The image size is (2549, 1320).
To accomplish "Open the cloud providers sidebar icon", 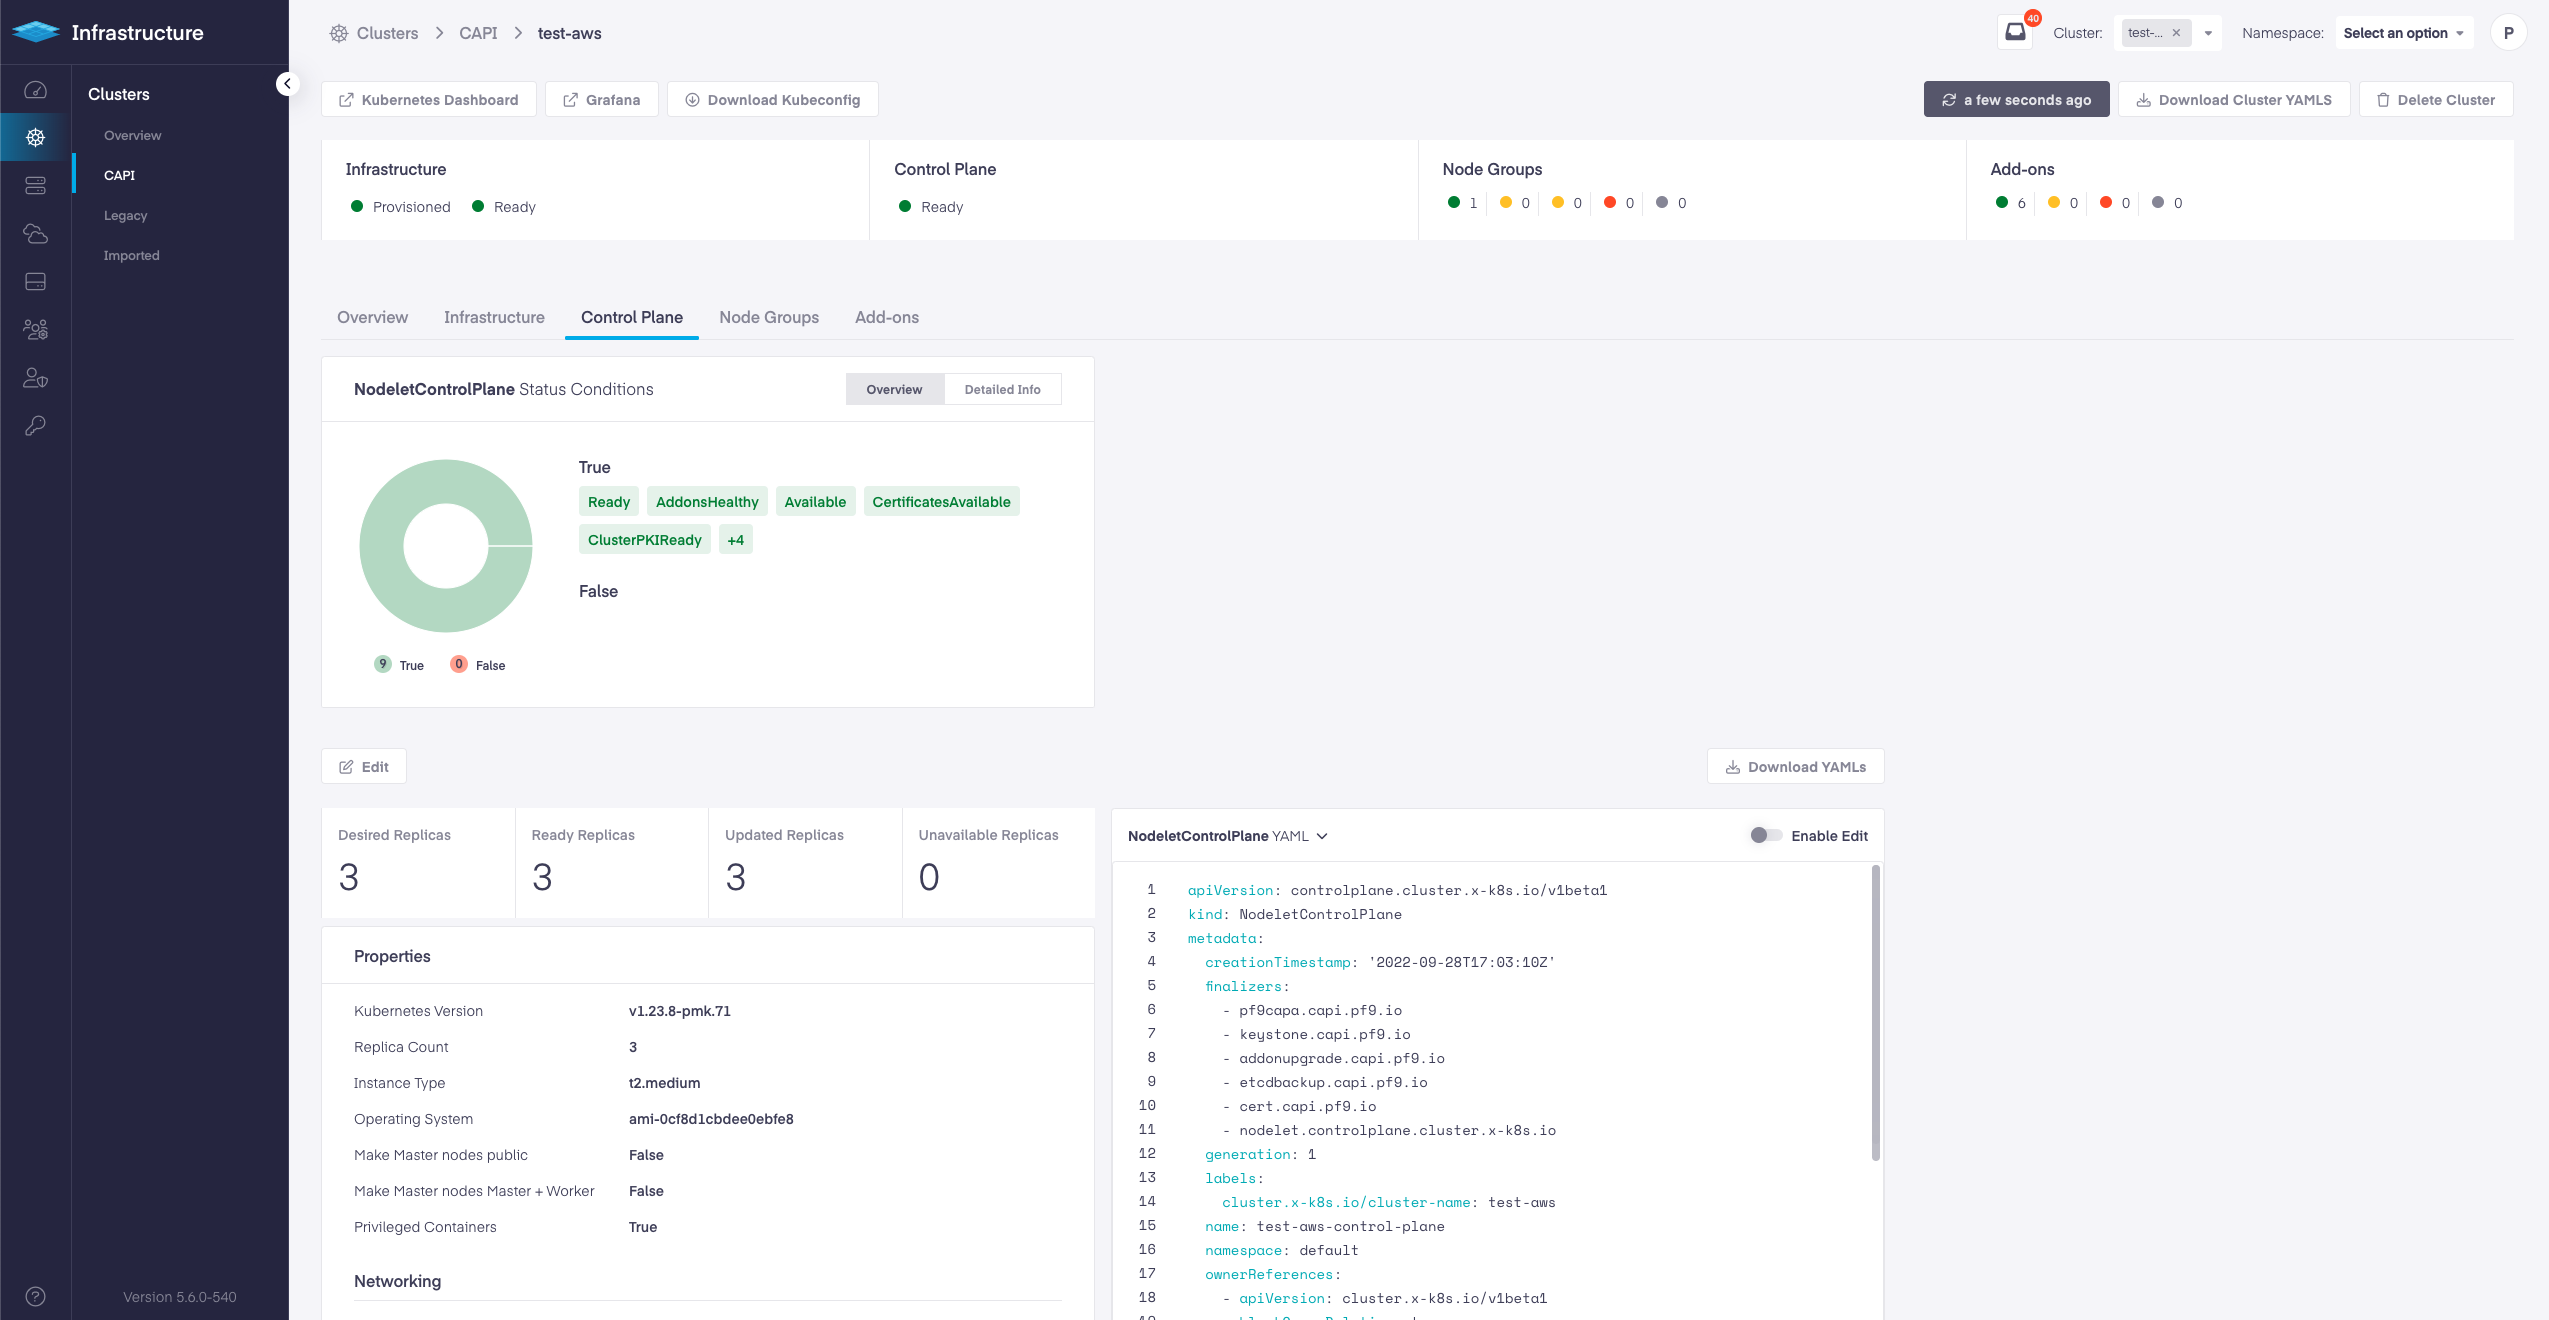I will pos(35,233).
